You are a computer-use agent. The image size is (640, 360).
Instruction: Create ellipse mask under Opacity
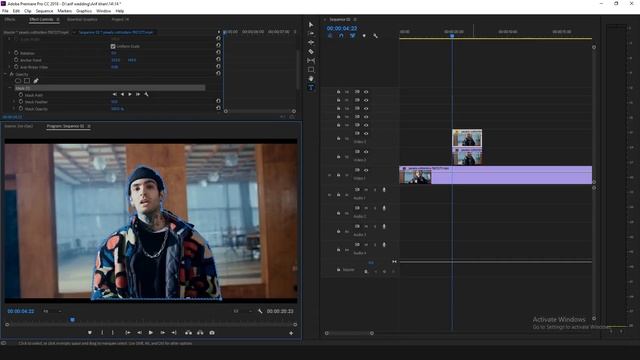coord(18,81)
